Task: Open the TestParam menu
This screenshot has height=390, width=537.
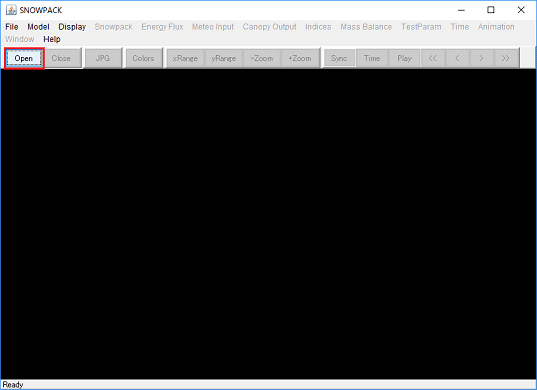Action: pyautogui.click(x=421, y=27)
